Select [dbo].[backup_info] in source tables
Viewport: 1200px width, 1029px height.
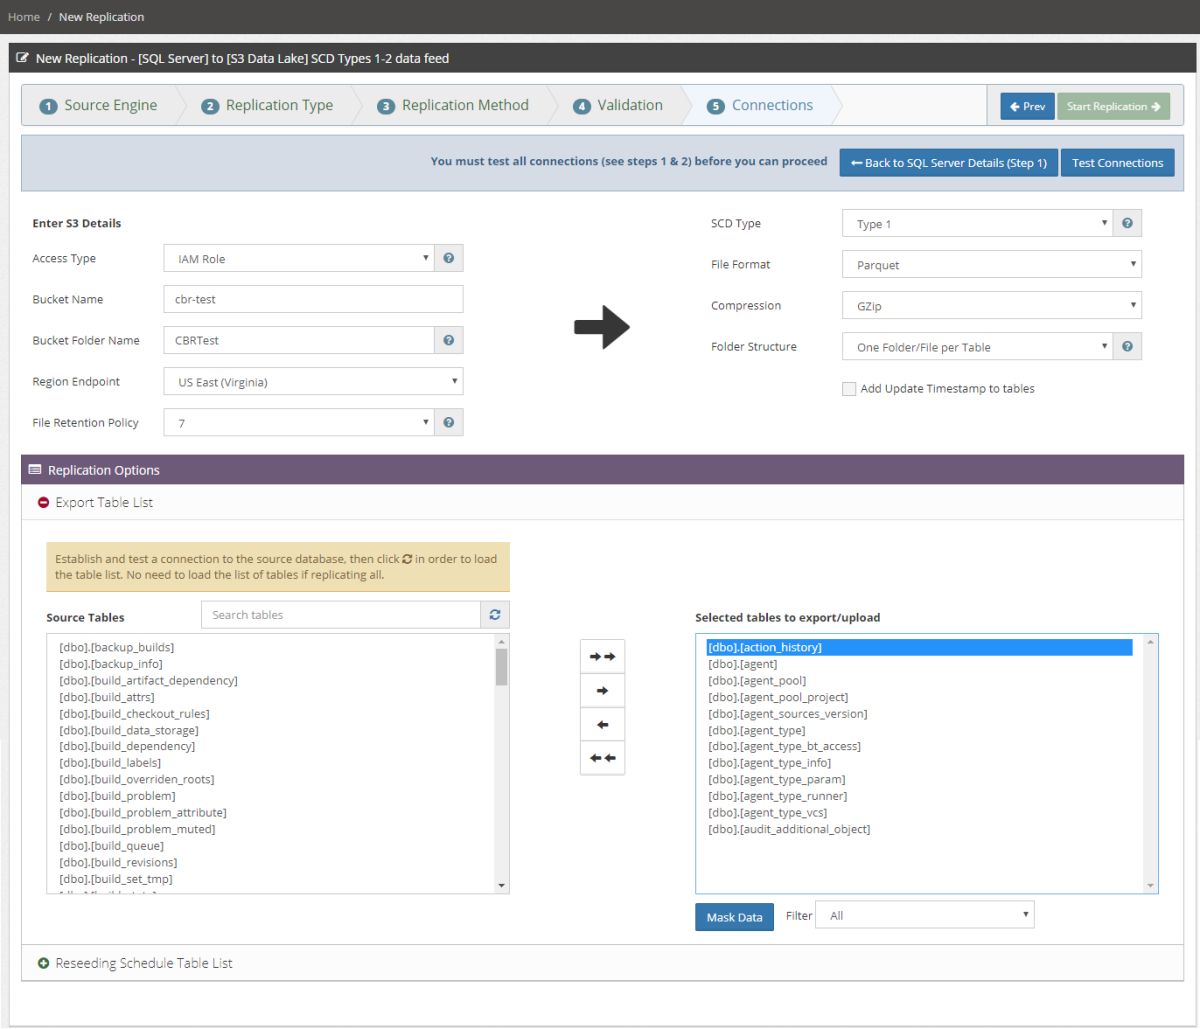click(110, 664)
